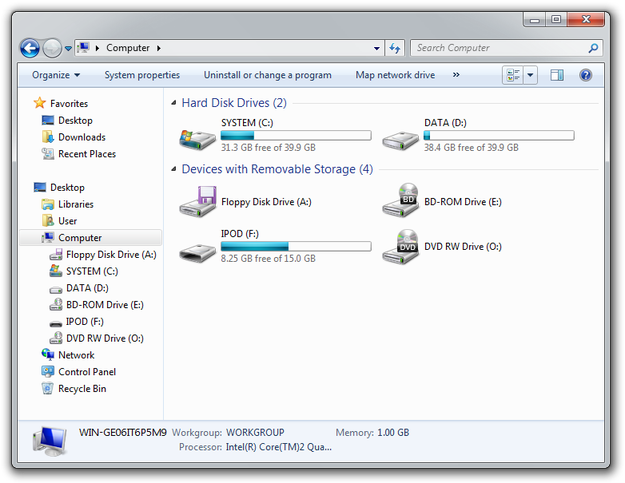
Task: Click the WIN-GE06IT6P5M9 computer name
Action: [122, 432]
